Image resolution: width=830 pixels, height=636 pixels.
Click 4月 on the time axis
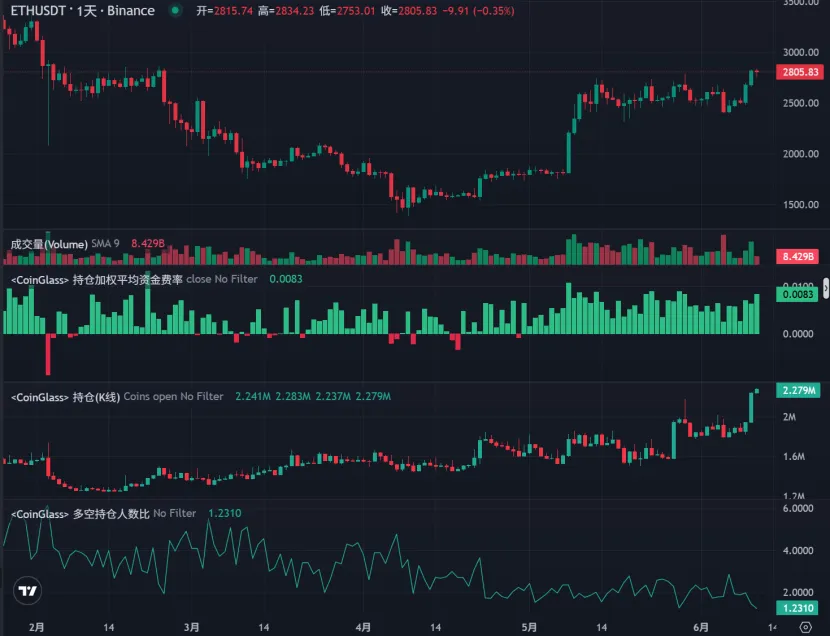click(x=363, y=627)
